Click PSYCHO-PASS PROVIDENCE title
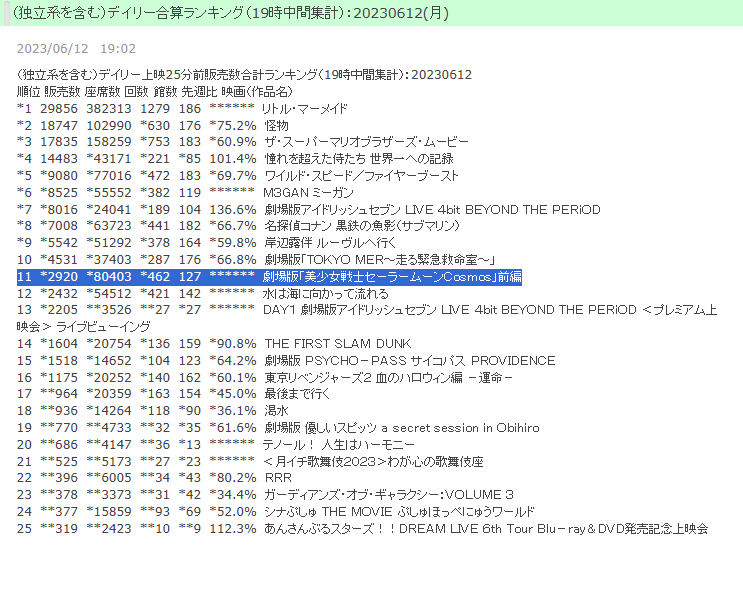743x596 pixels. point(410,361)
